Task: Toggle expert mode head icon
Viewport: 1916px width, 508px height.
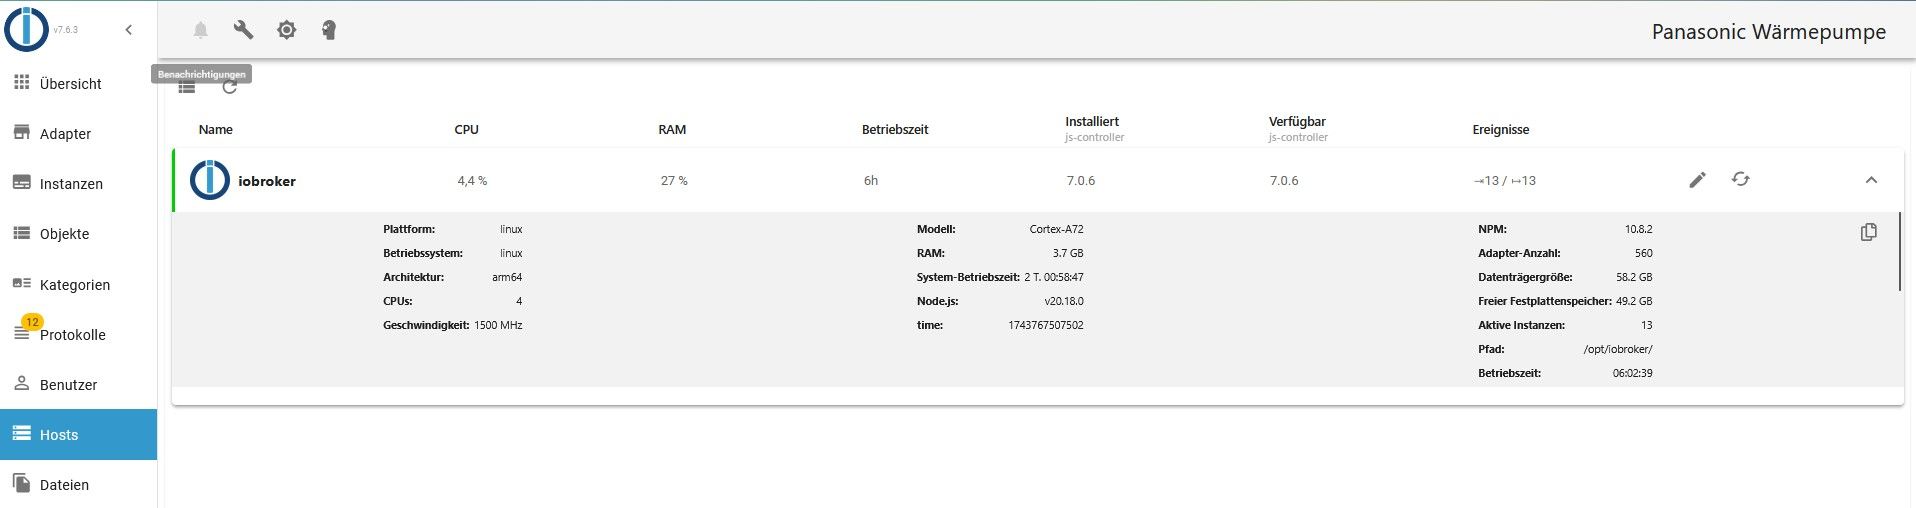Action: click(x=329, y=30)
